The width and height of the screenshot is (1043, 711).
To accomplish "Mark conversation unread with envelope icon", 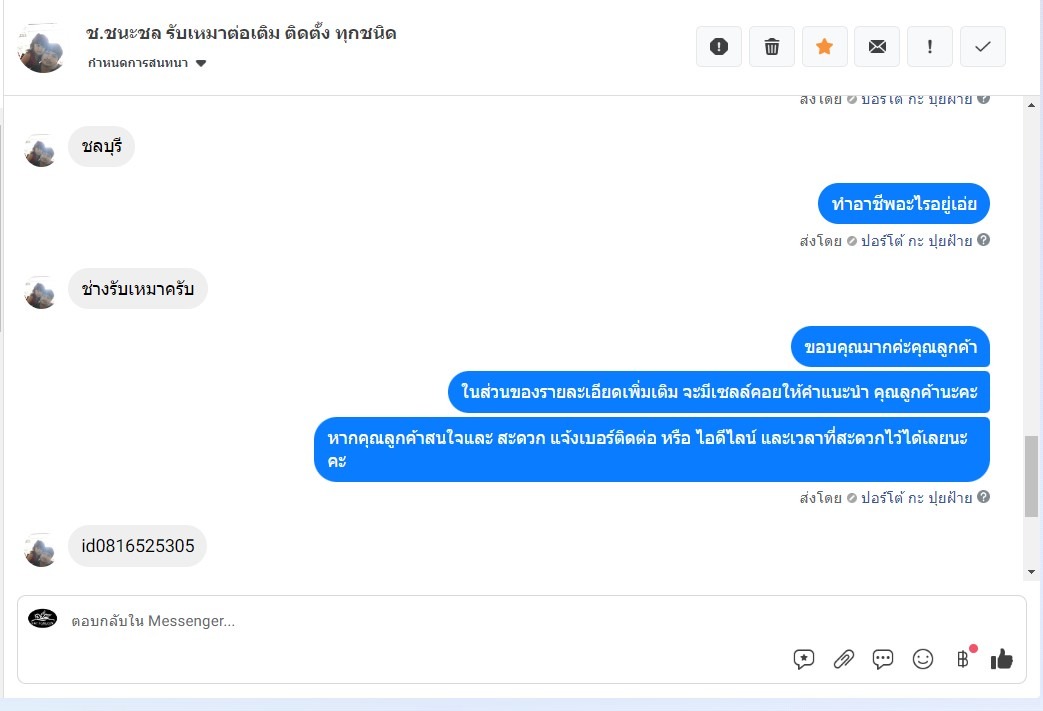I will coord(877,47).
